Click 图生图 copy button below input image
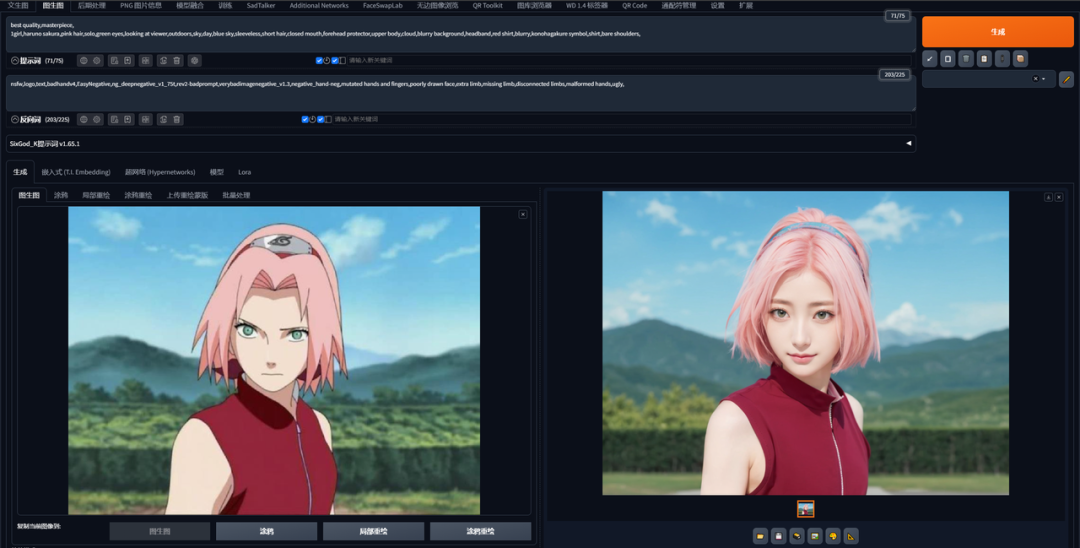The width and height of the screenshot is (1080, 548). (x=160, y=531)
